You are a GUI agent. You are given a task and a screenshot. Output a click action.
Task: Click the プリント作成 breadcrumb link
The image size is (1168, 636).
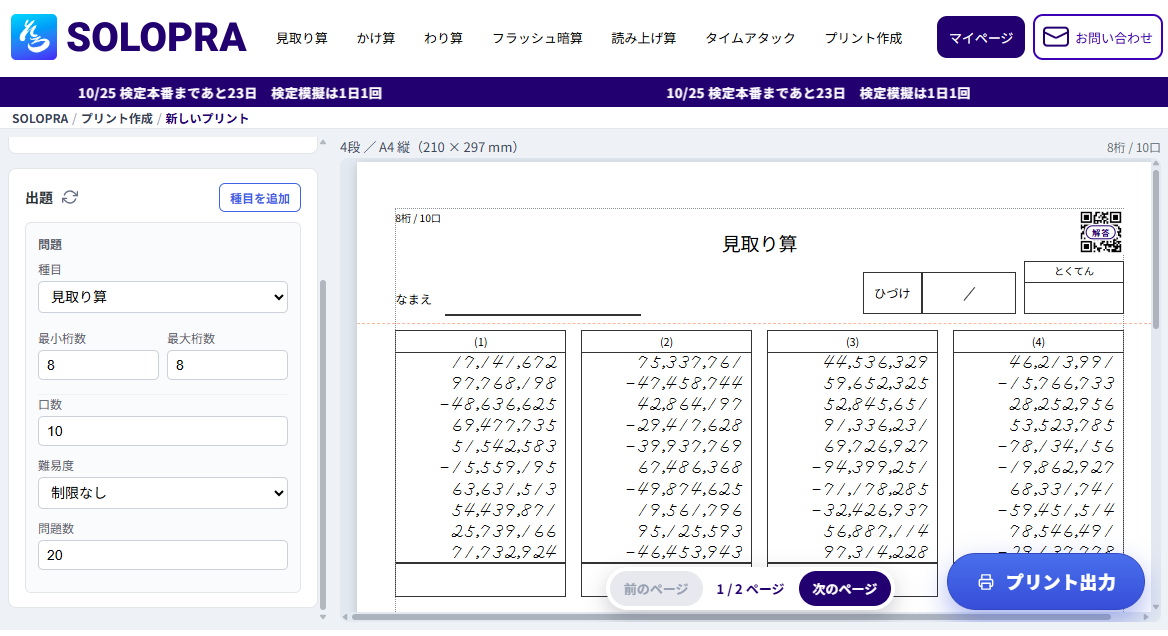click(x=116, y=118)
